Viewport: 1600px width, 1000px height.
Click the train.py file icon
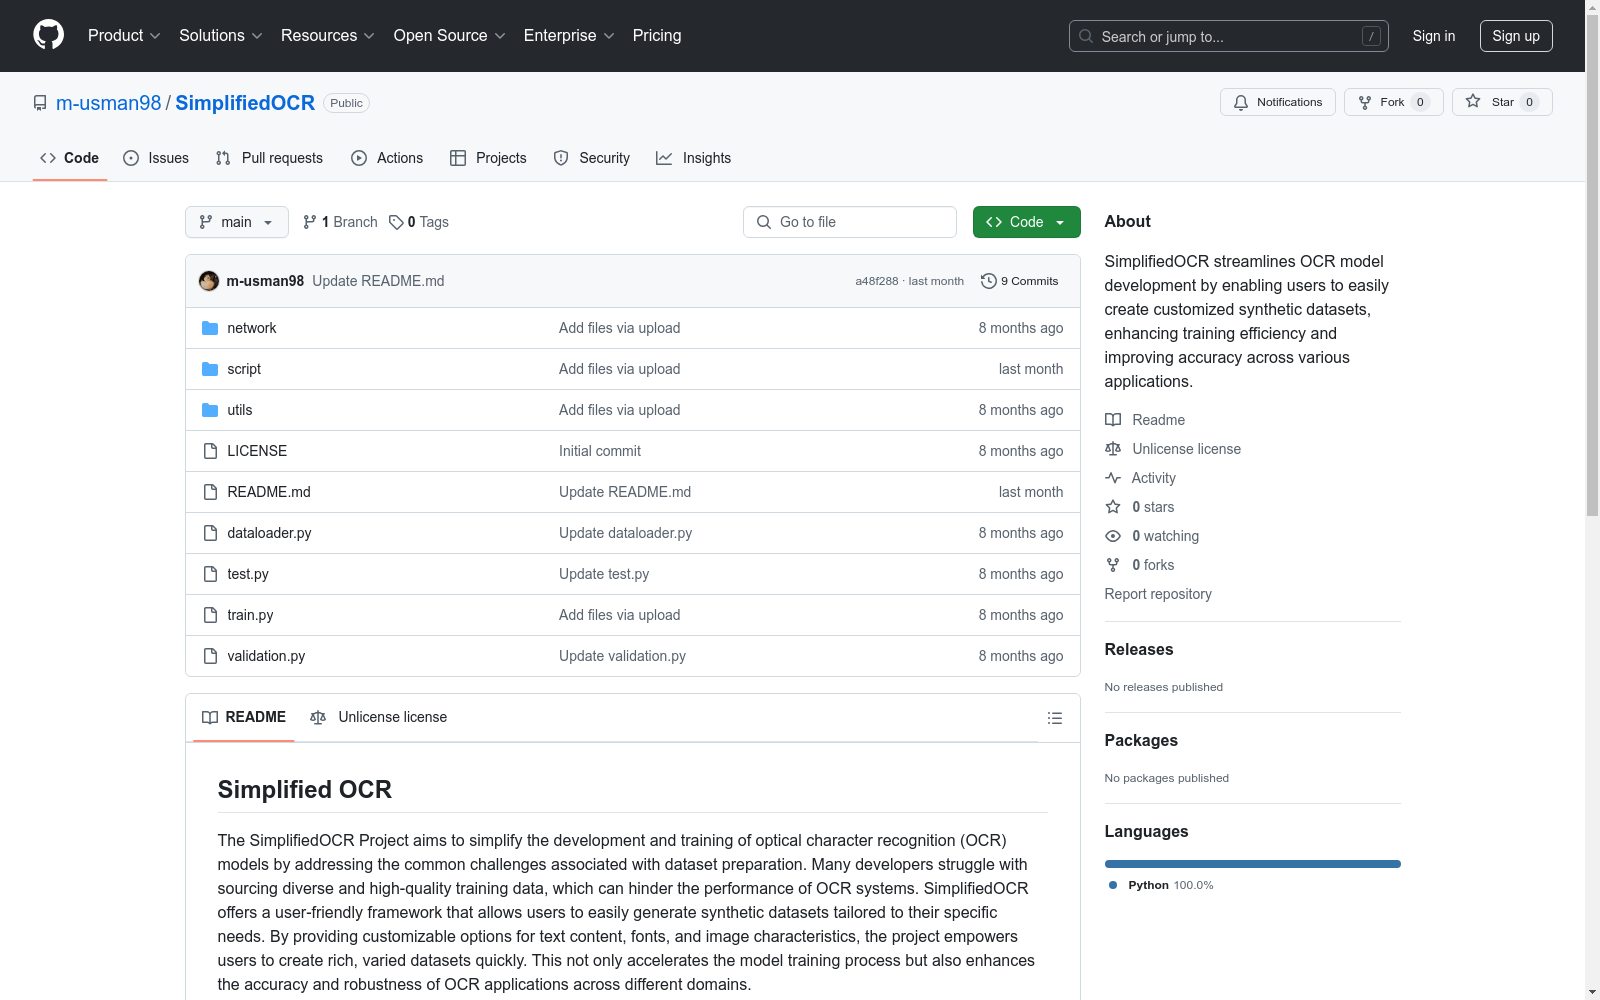210,615
